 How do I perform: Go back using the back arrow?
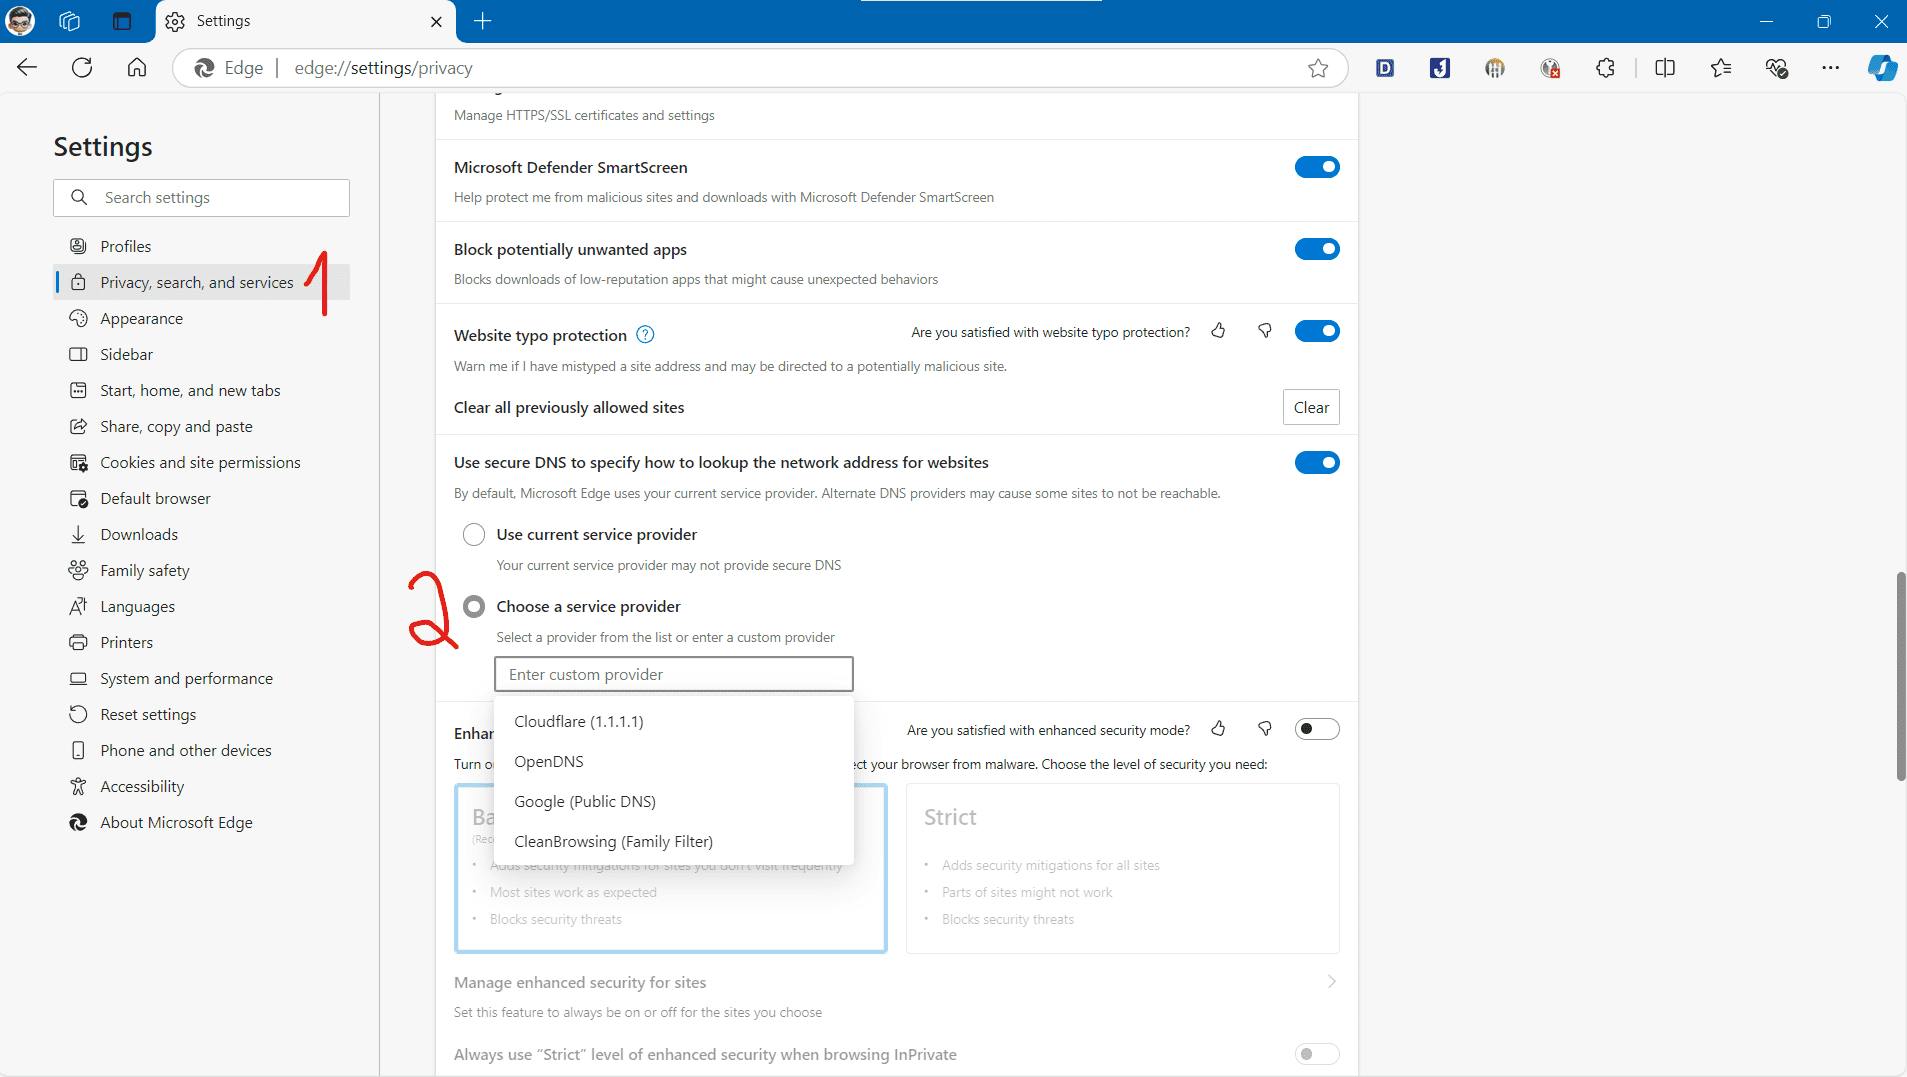pyautogui.click(x=27, y=68)
